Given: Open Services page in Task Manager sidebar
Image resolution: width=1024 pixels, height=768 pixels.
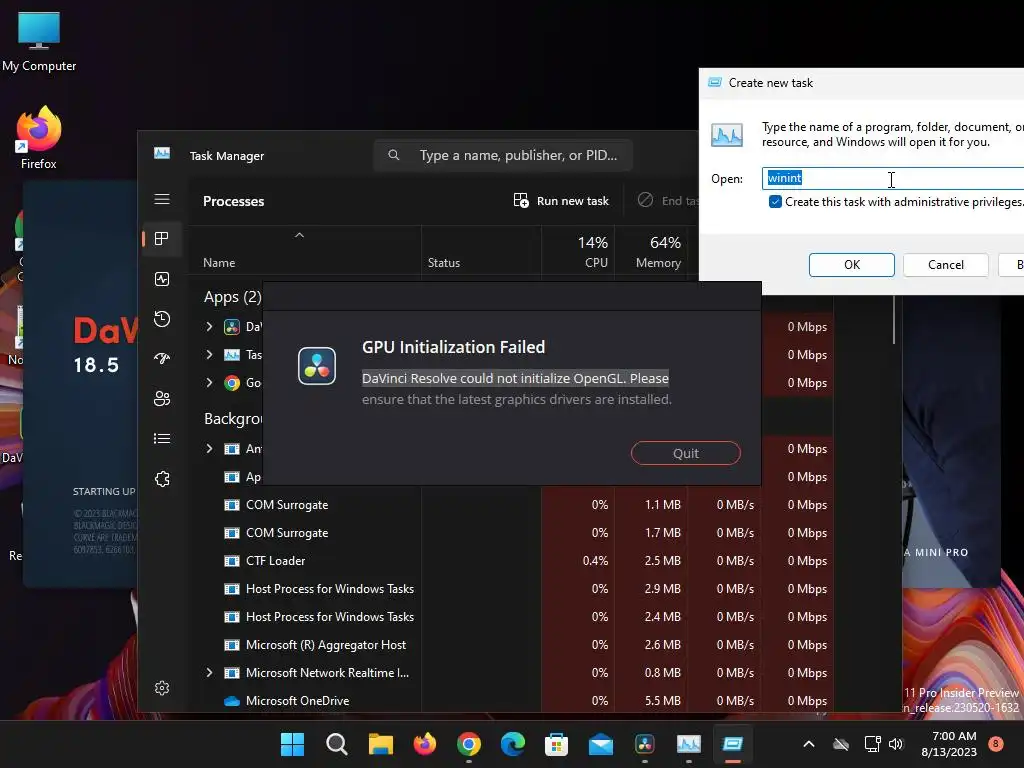Looking at the screenshot, I should 162,479.
